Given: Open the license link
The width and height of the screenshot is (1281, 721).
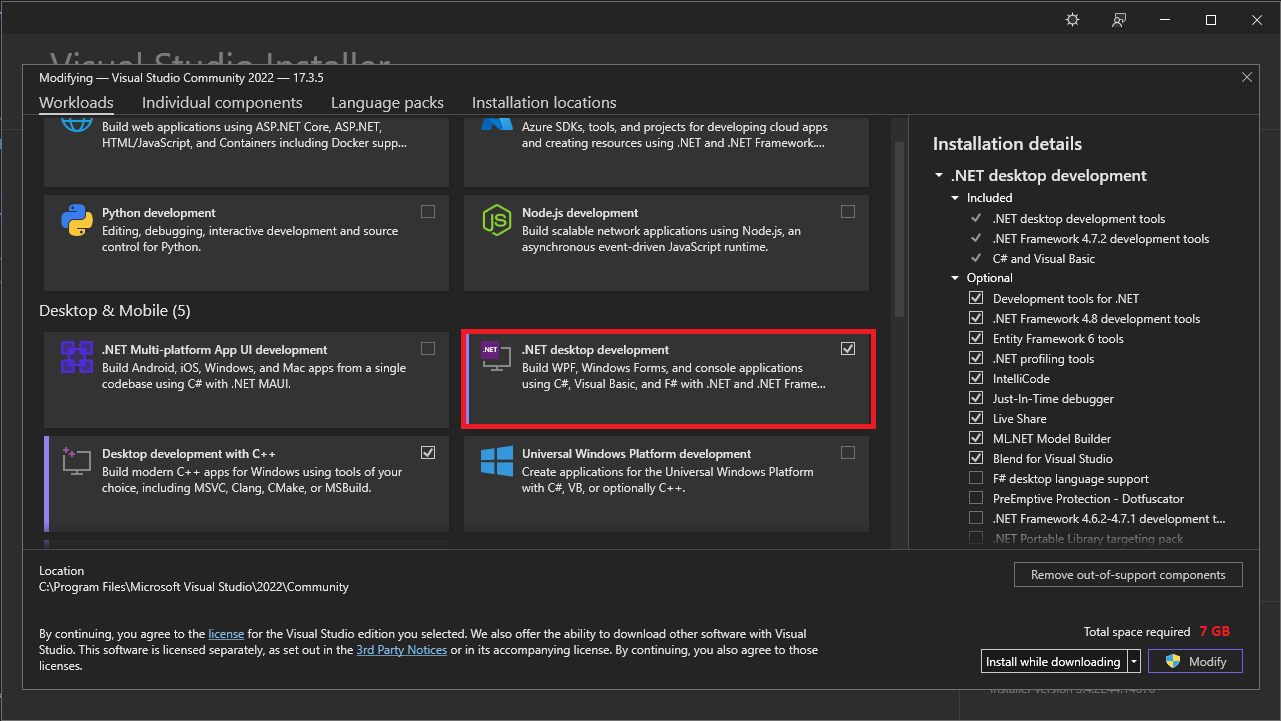Looking at the screenshot, I should pos(226,634).
